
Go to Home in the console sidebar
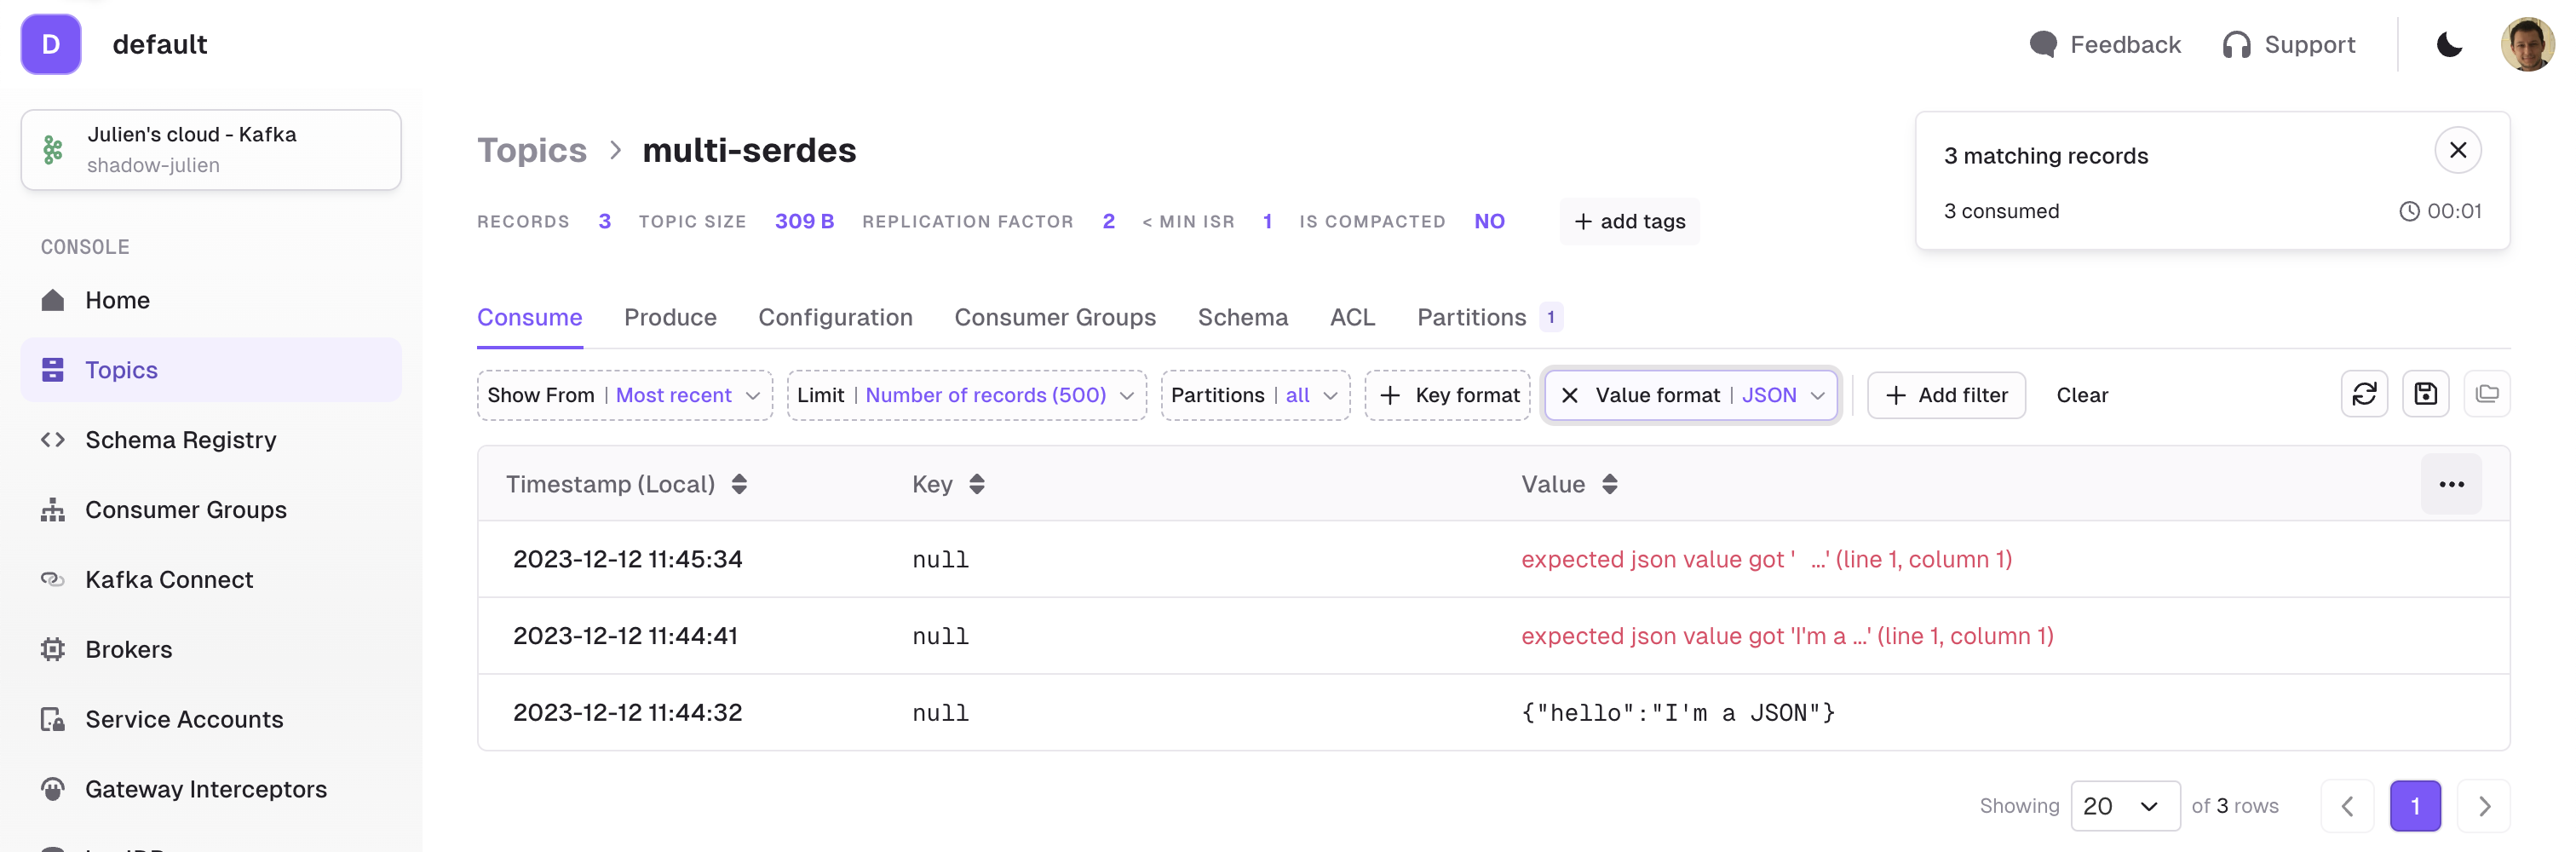(211, 300)
